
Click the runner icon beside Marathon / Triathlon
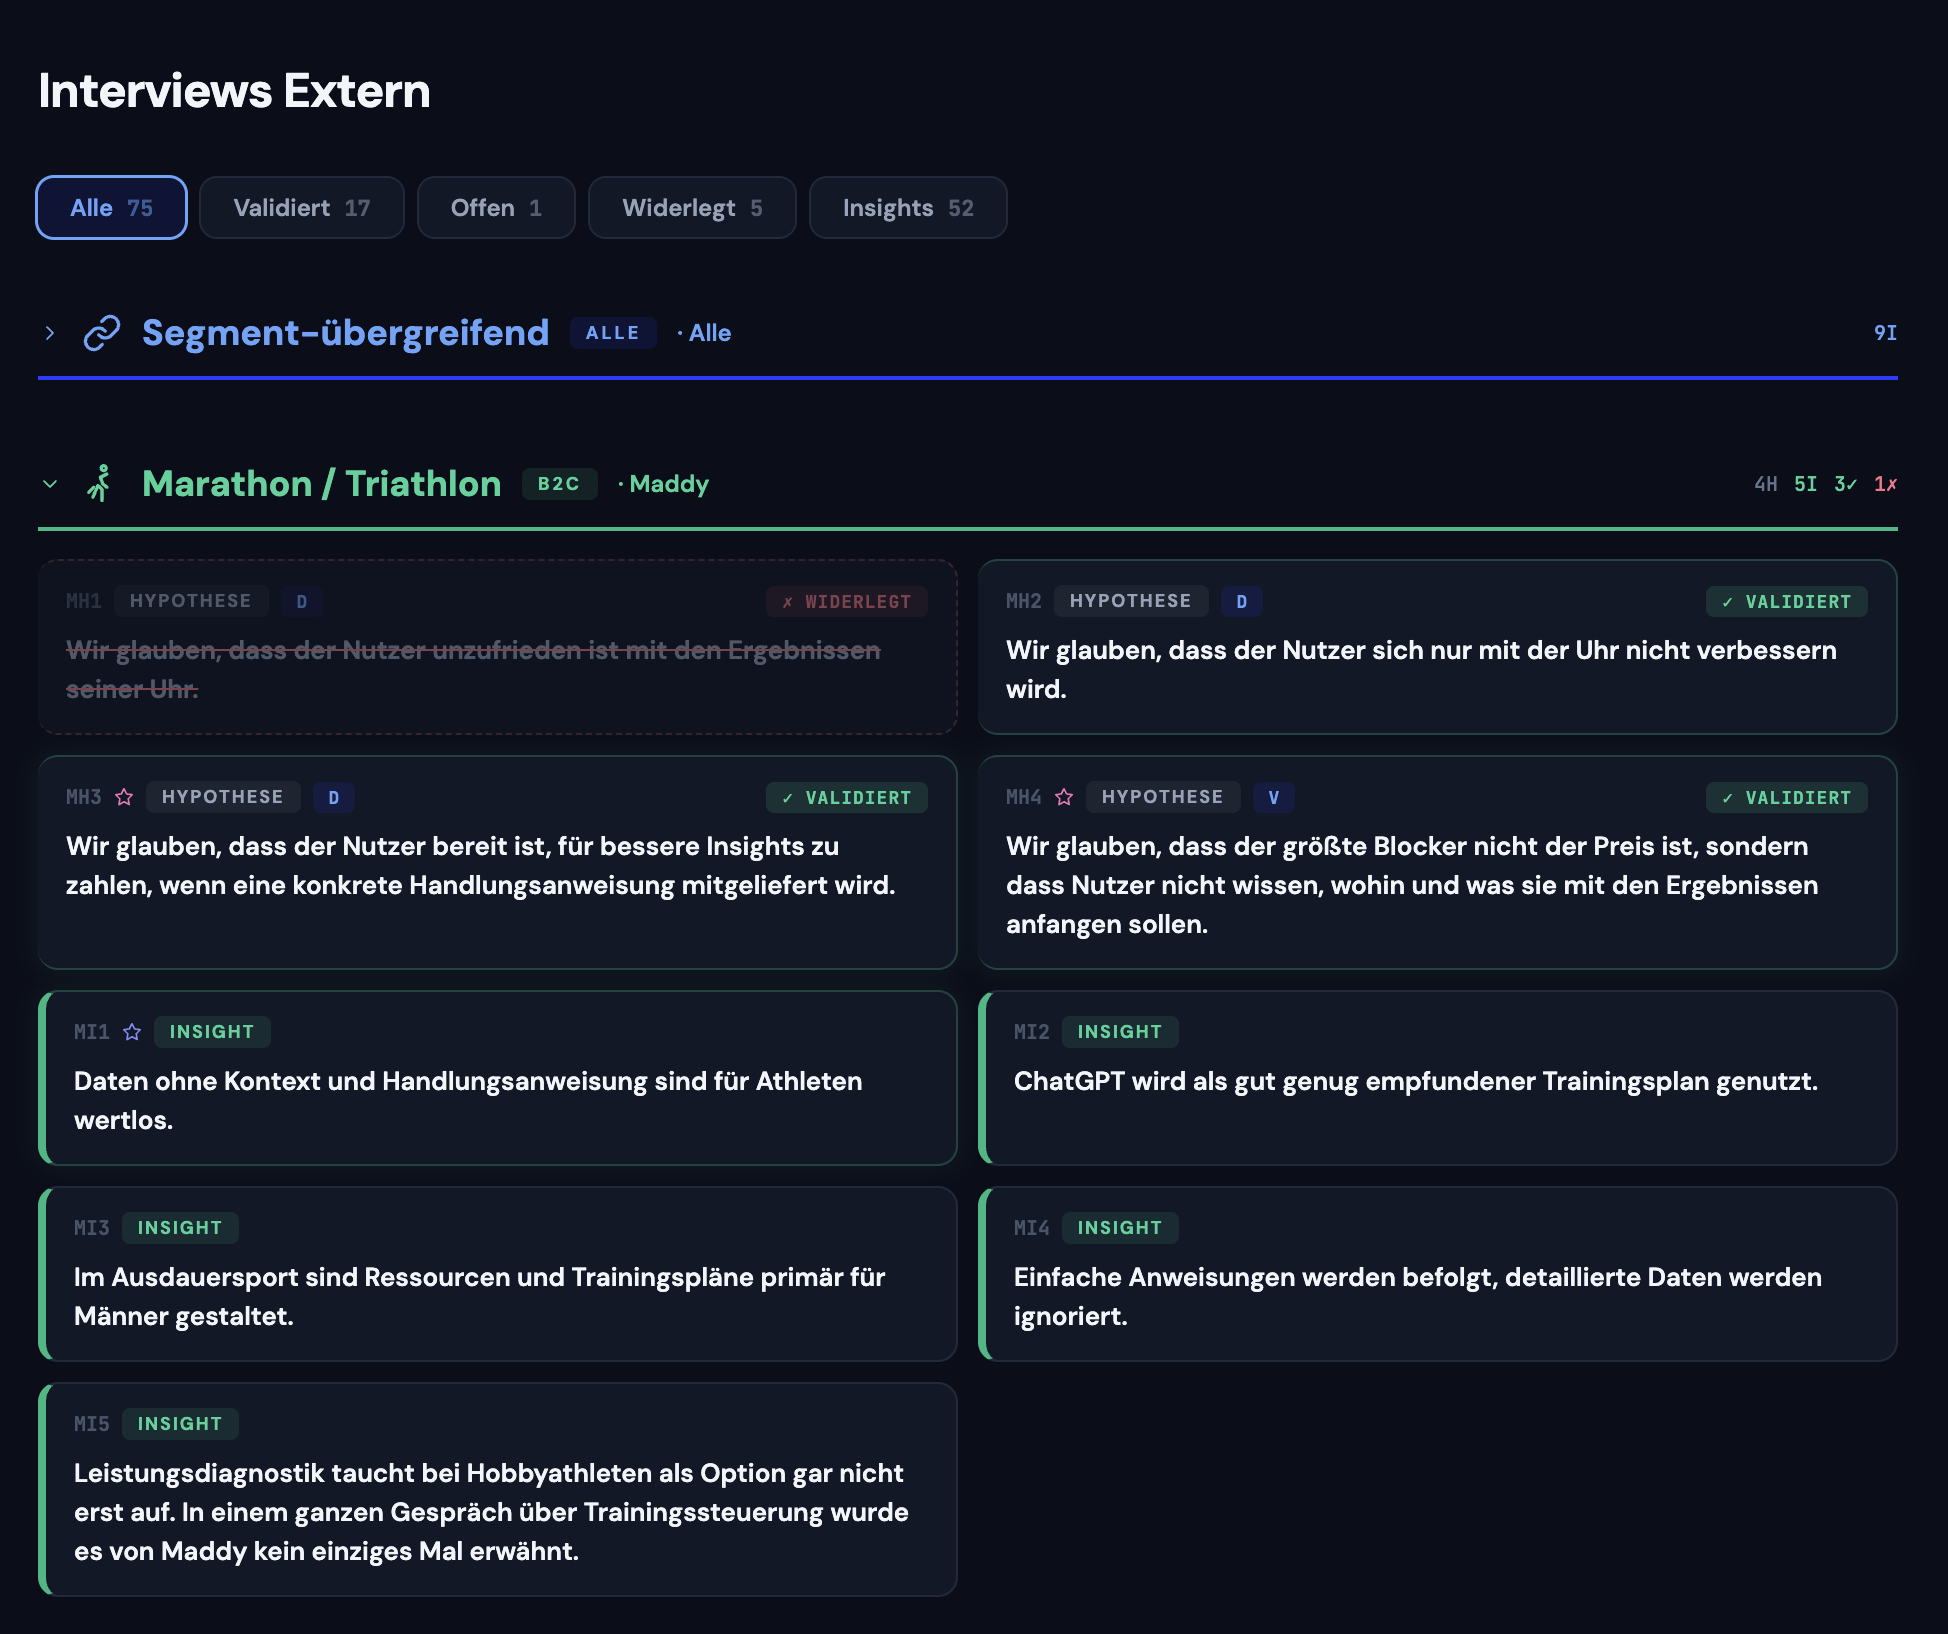click(x=99, y=484)
